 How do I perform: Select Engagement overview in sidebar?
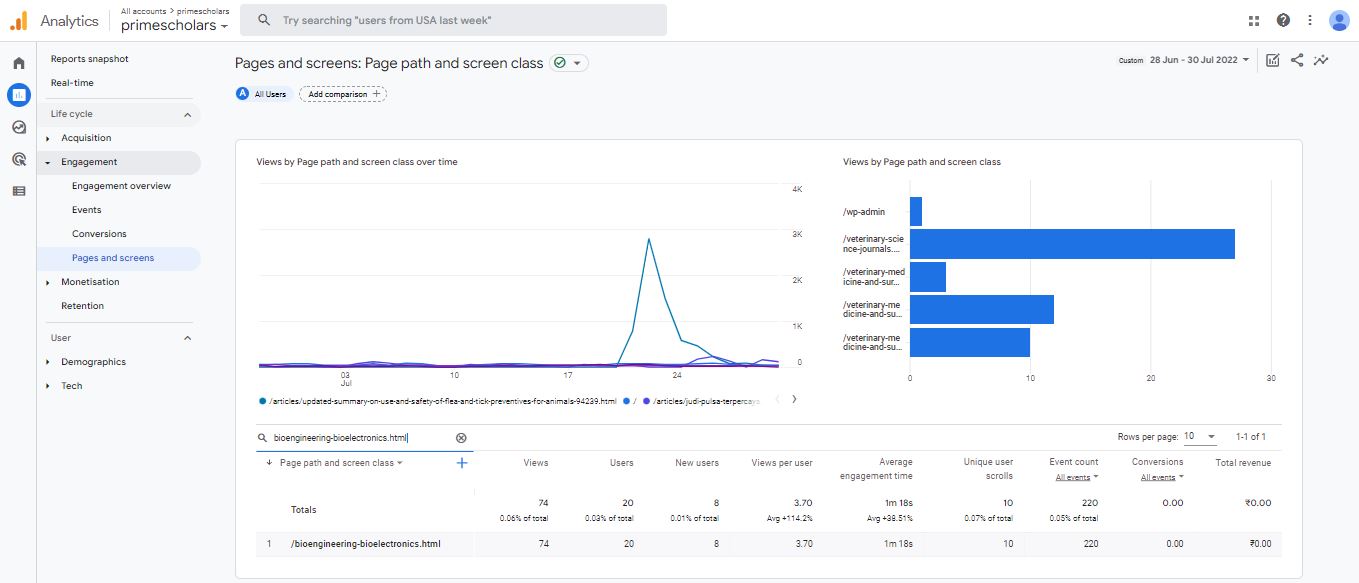coord(121,186)
